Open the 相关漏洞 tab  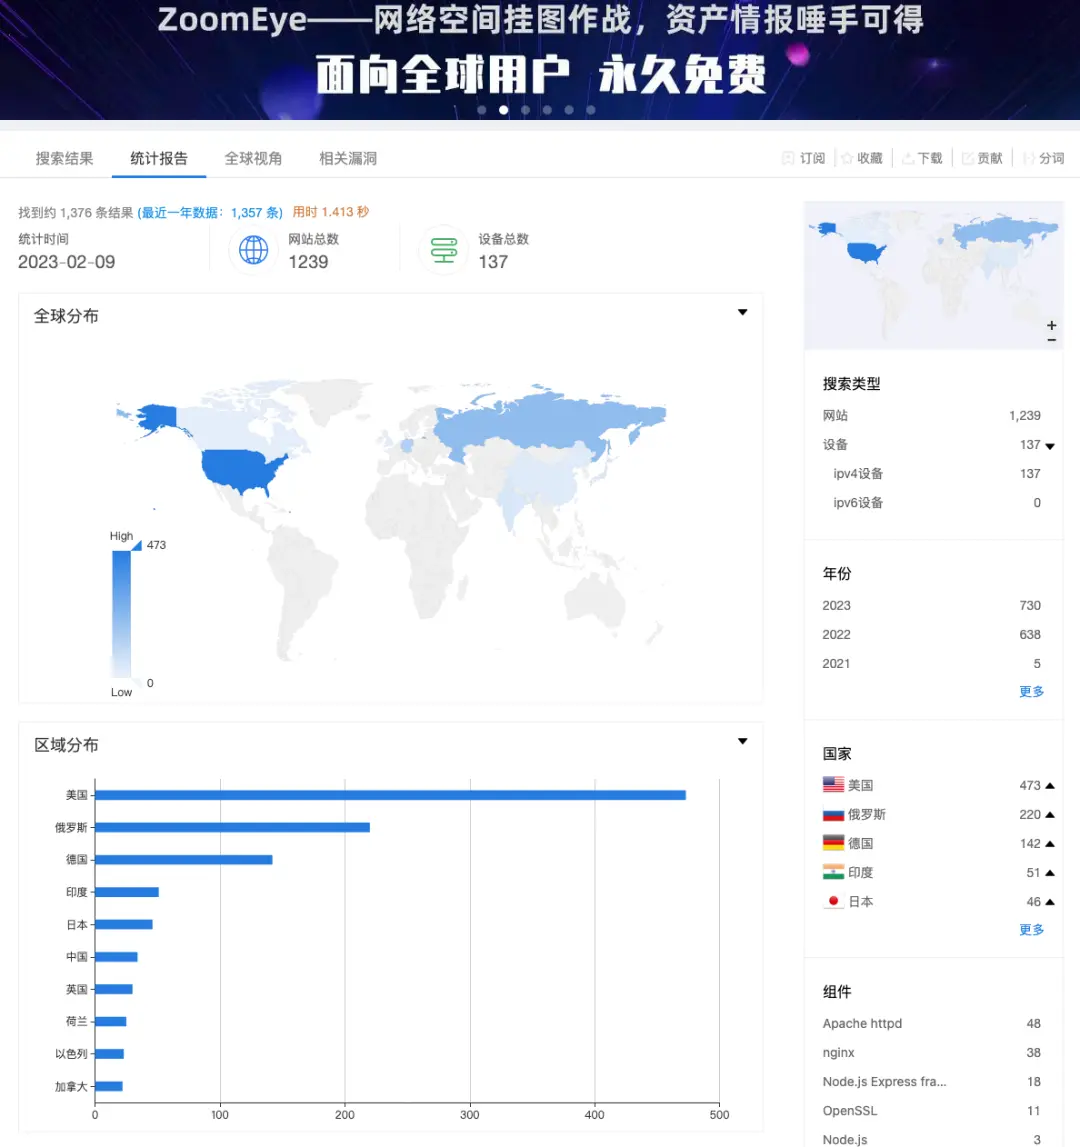click(347, 157)
